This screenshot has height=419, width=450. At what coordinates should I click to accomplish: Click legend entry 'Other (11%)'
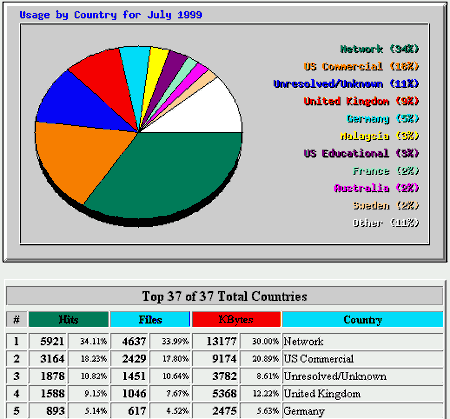pos(386,223)
